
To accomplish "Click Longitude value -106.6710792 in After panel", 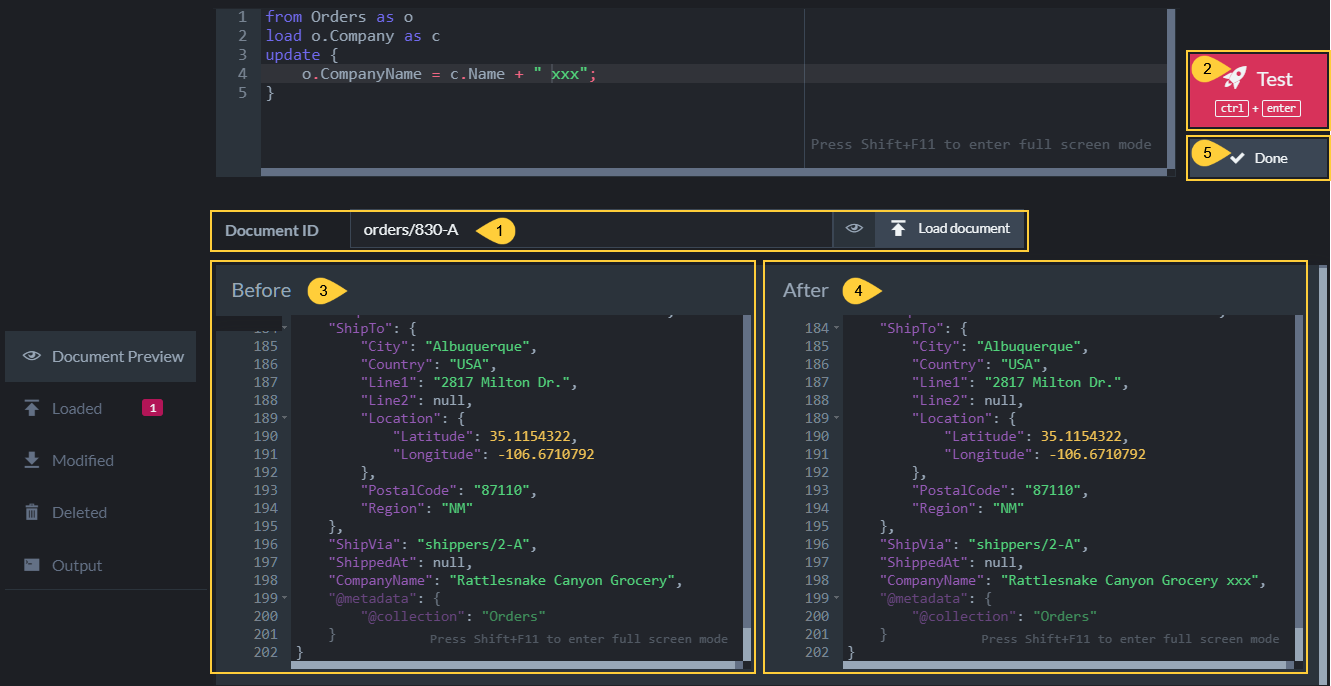I will coord(1097,455).
